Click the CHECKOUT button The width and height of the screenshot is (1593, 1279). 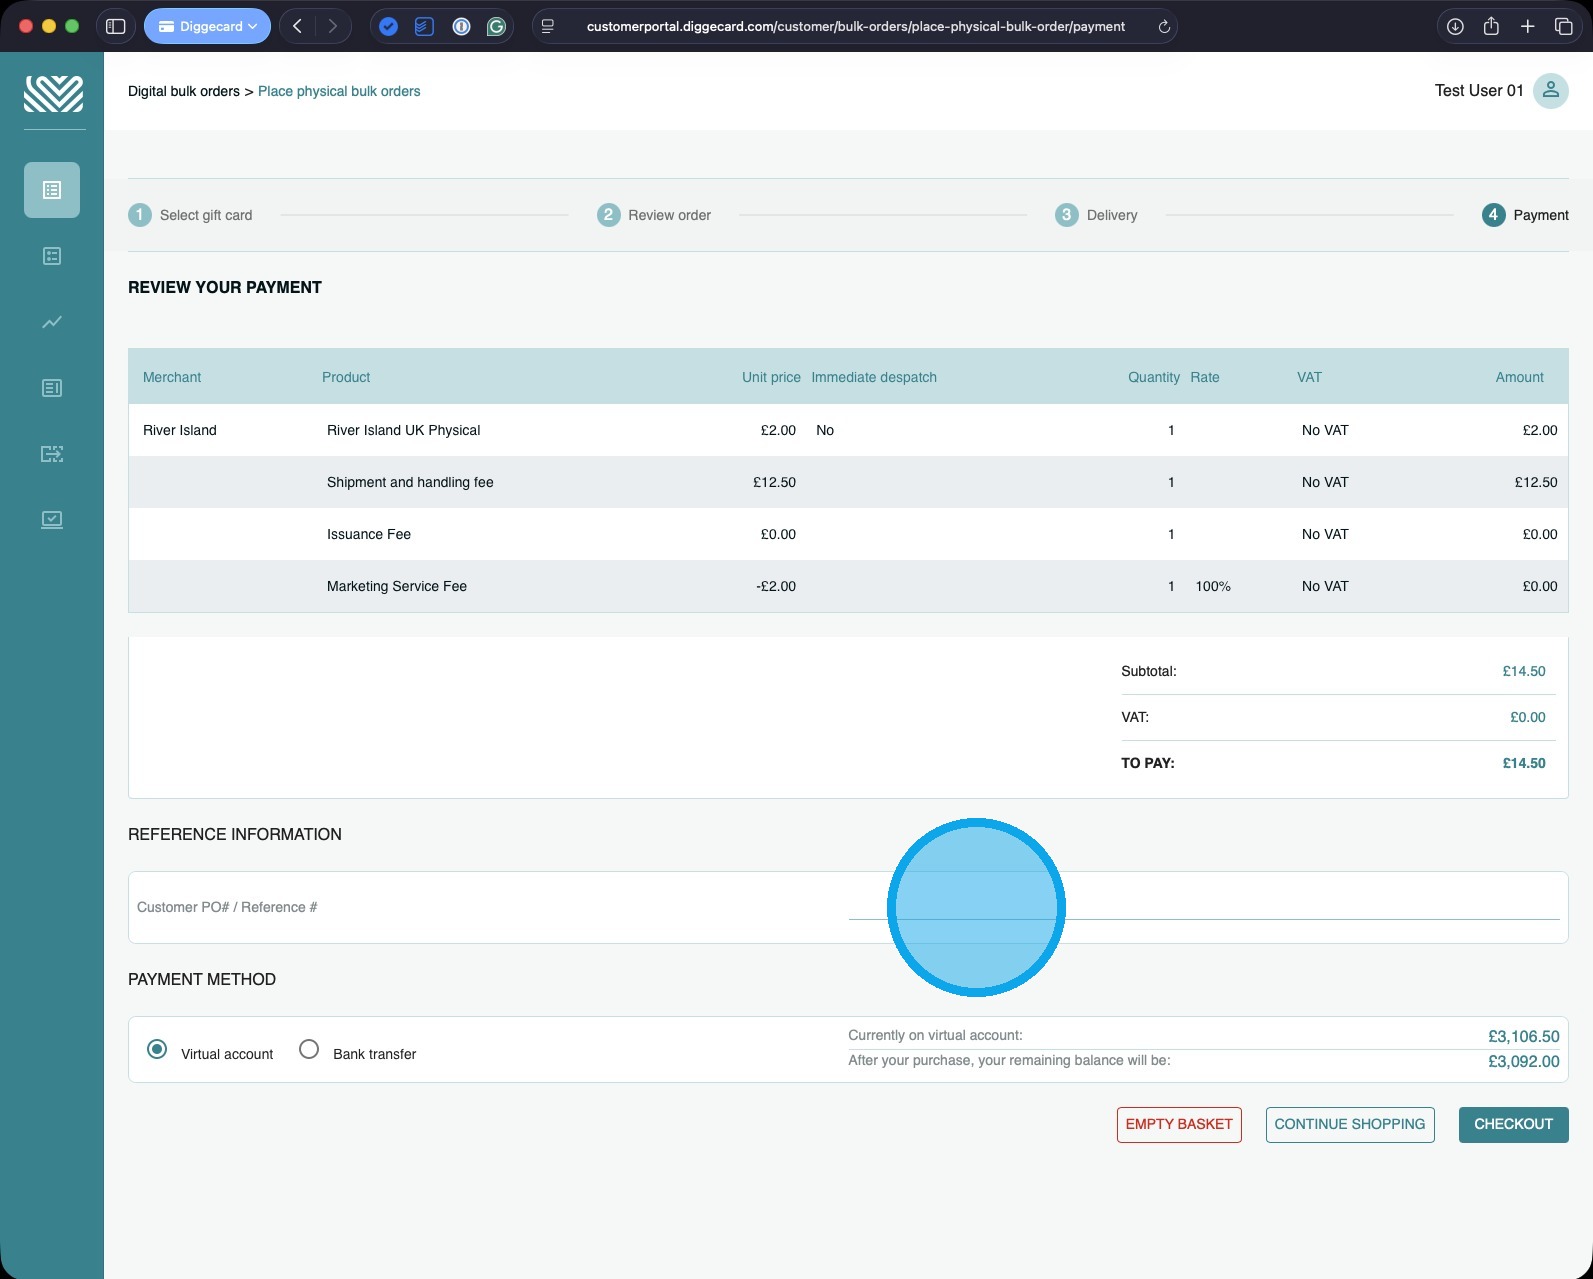(x=1513, y=1125)
